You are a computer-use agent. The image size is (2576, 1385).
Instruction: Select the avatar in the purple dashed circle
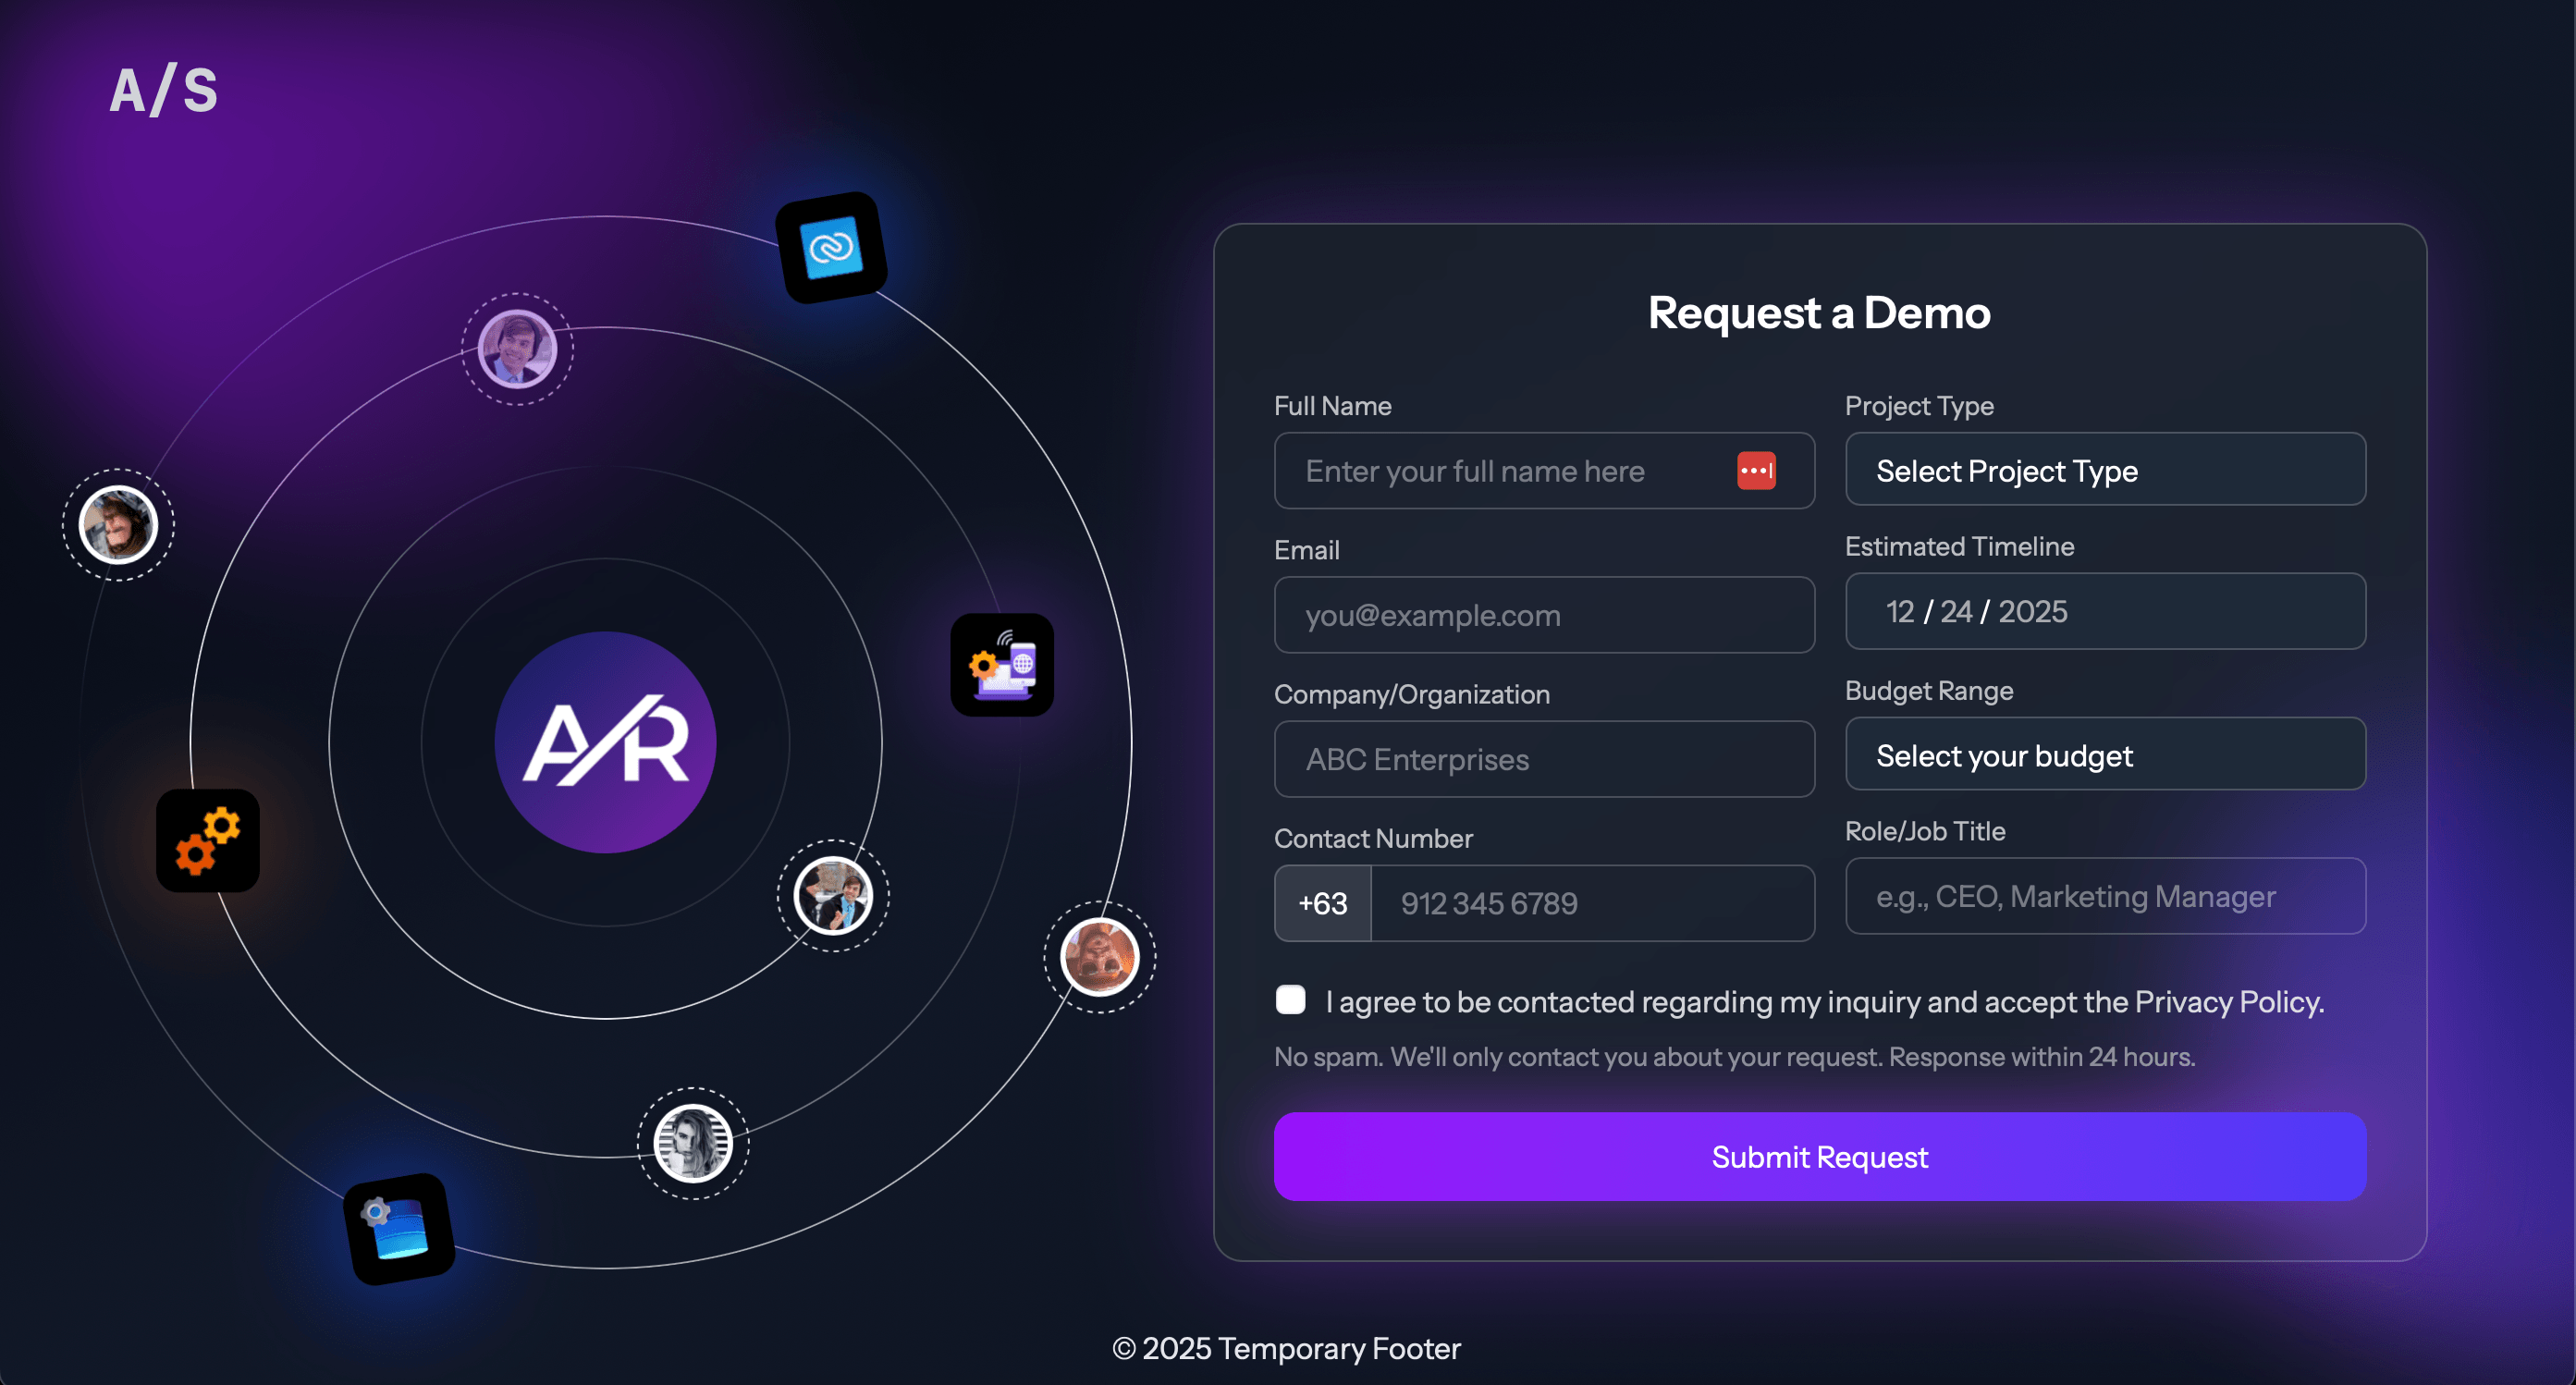(517, 349)
